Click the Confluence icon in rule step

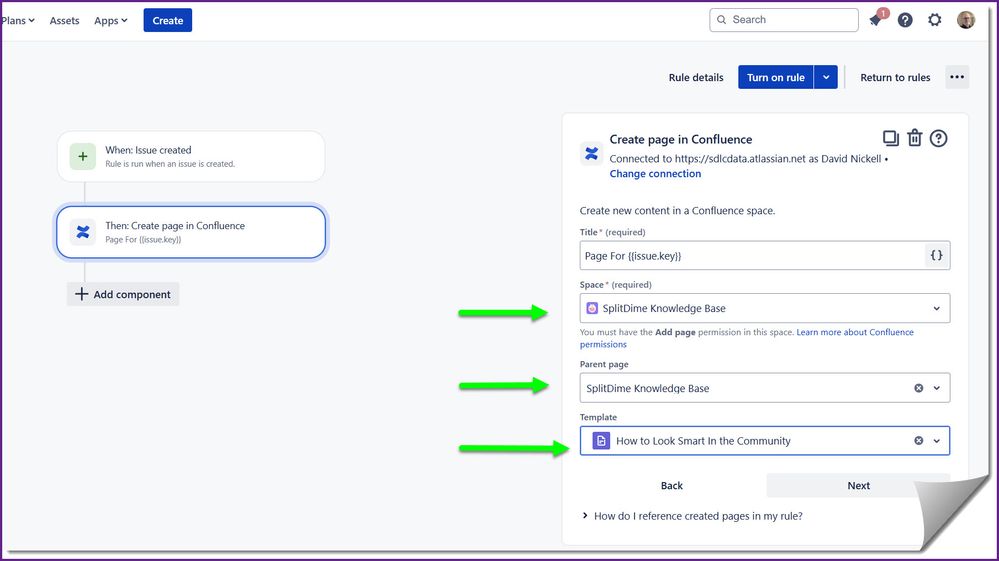pyautogui.click(x=83, y=232)
